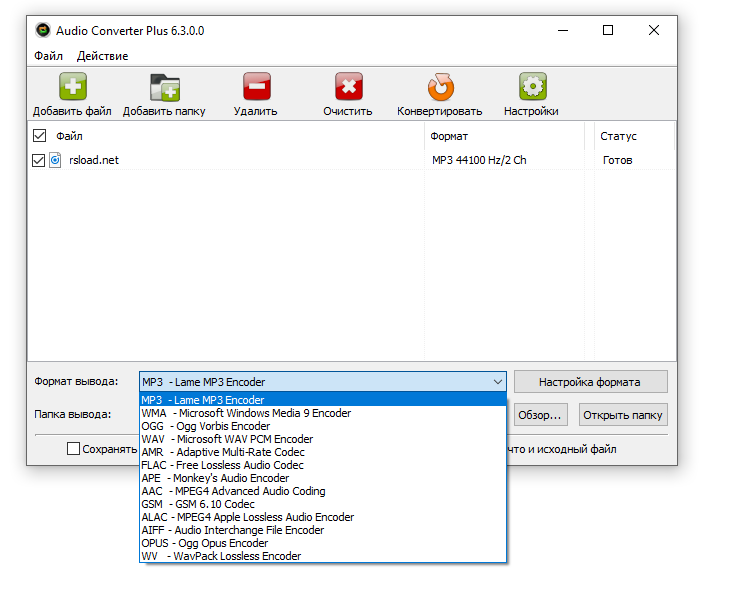
Task: Select FLAC - Free Lossless Audio Codec
Action: click(323, 465)
